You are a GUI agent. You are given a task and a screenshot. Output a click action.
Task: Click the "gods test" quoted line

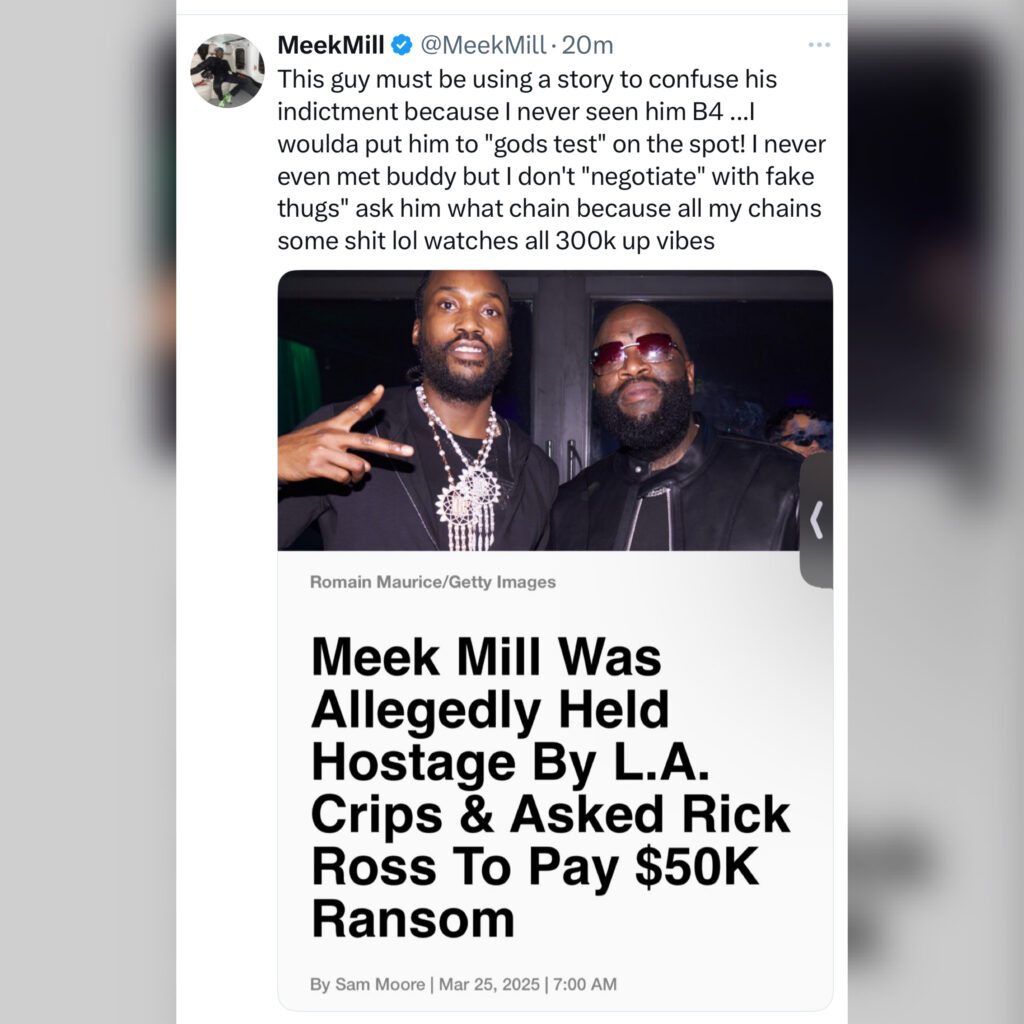click(552, 144)
